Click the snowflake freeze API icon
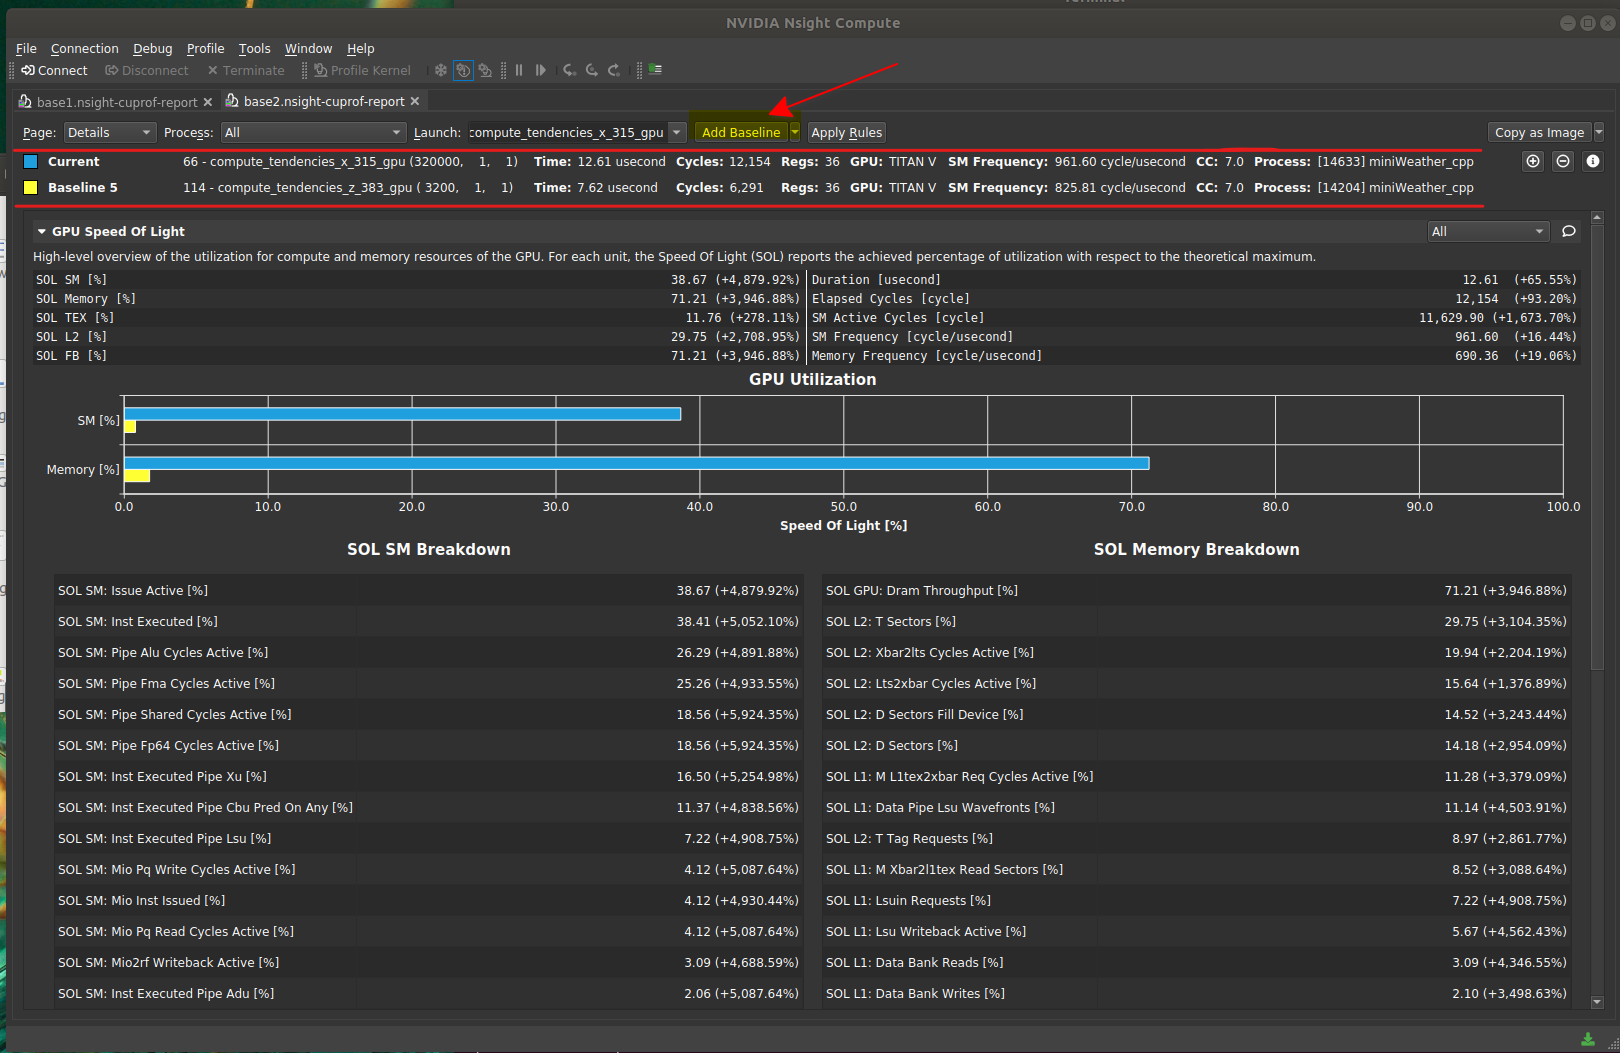This screenshot has width=1620, height=1053. (x=440, y=71)
